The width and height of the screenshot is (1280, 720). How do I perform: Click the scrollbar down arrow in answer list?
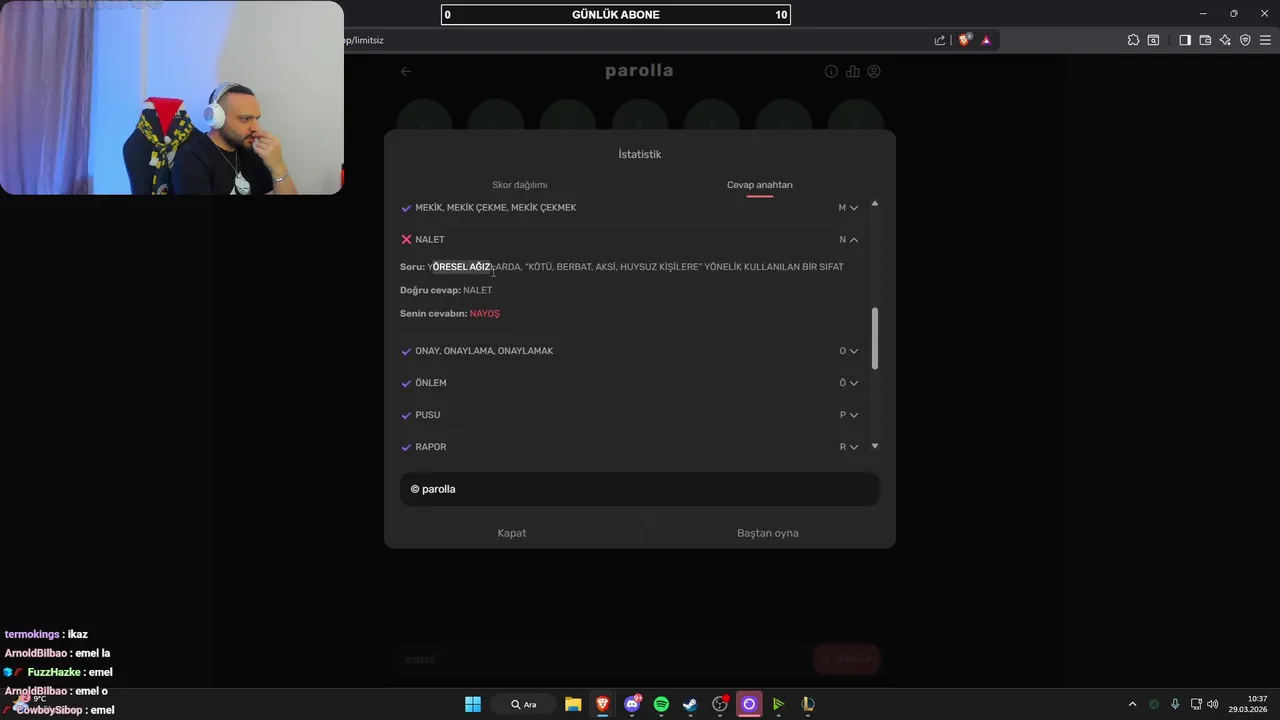tap(875, 446)
